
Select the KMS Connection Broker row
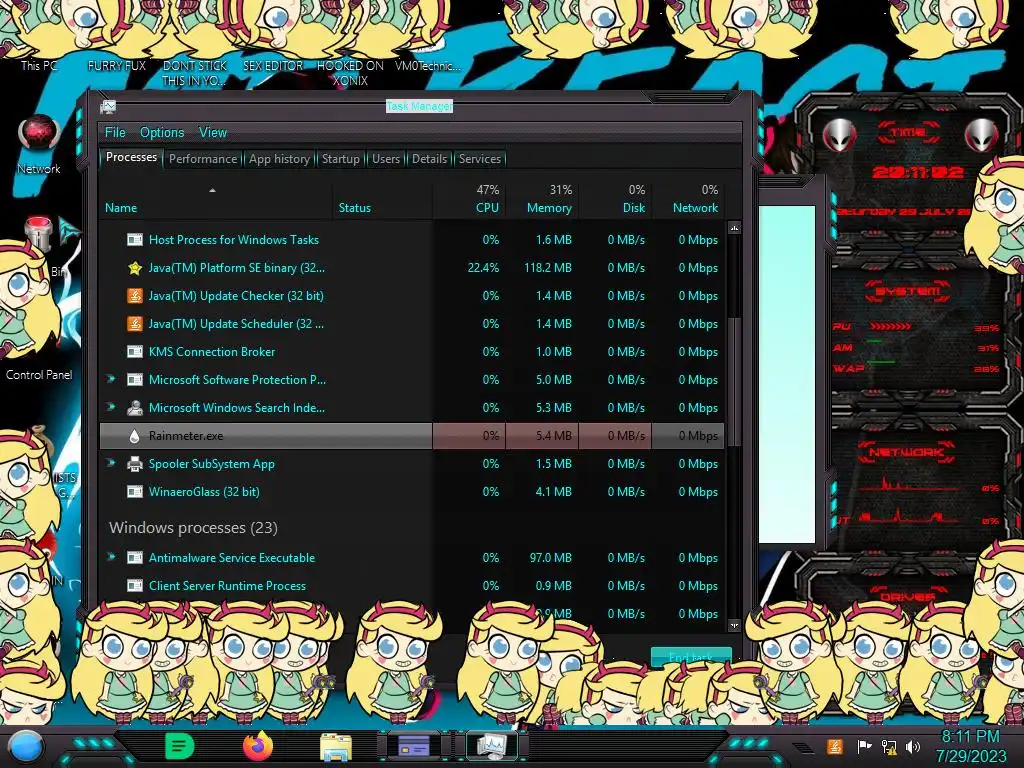[x=412, y=352]
